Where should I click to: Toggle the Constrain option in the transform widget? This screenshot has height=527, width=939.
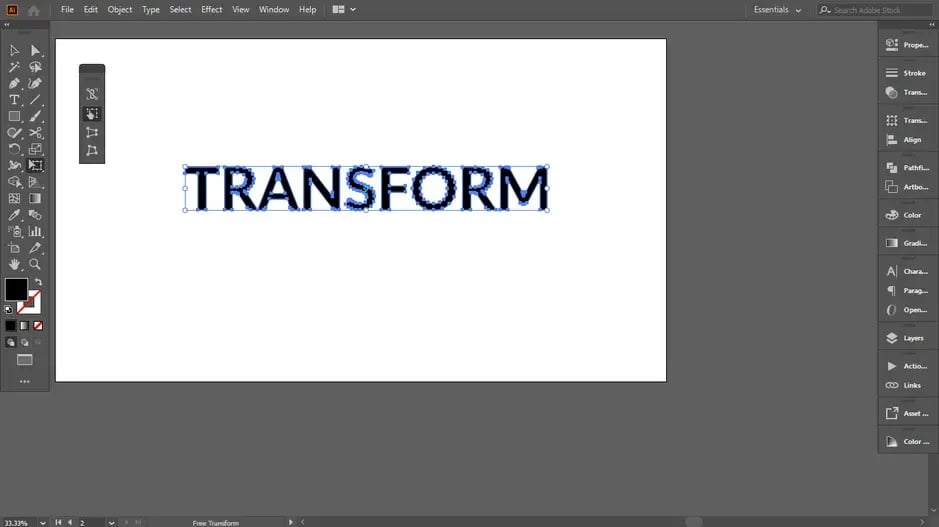92,94
